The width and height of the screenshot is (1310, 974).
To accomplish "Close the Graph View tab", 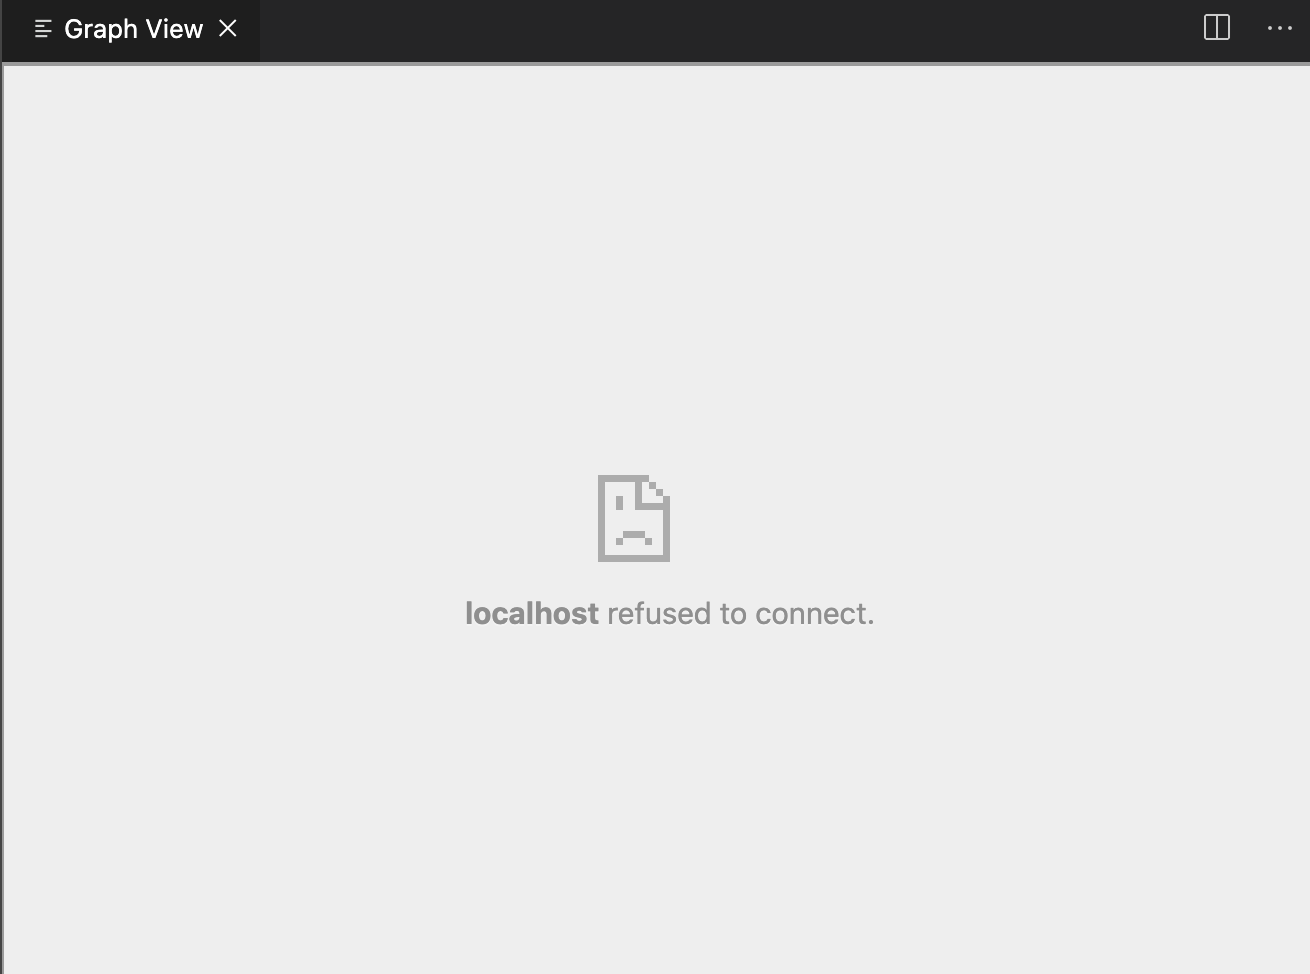I will 228,28.
